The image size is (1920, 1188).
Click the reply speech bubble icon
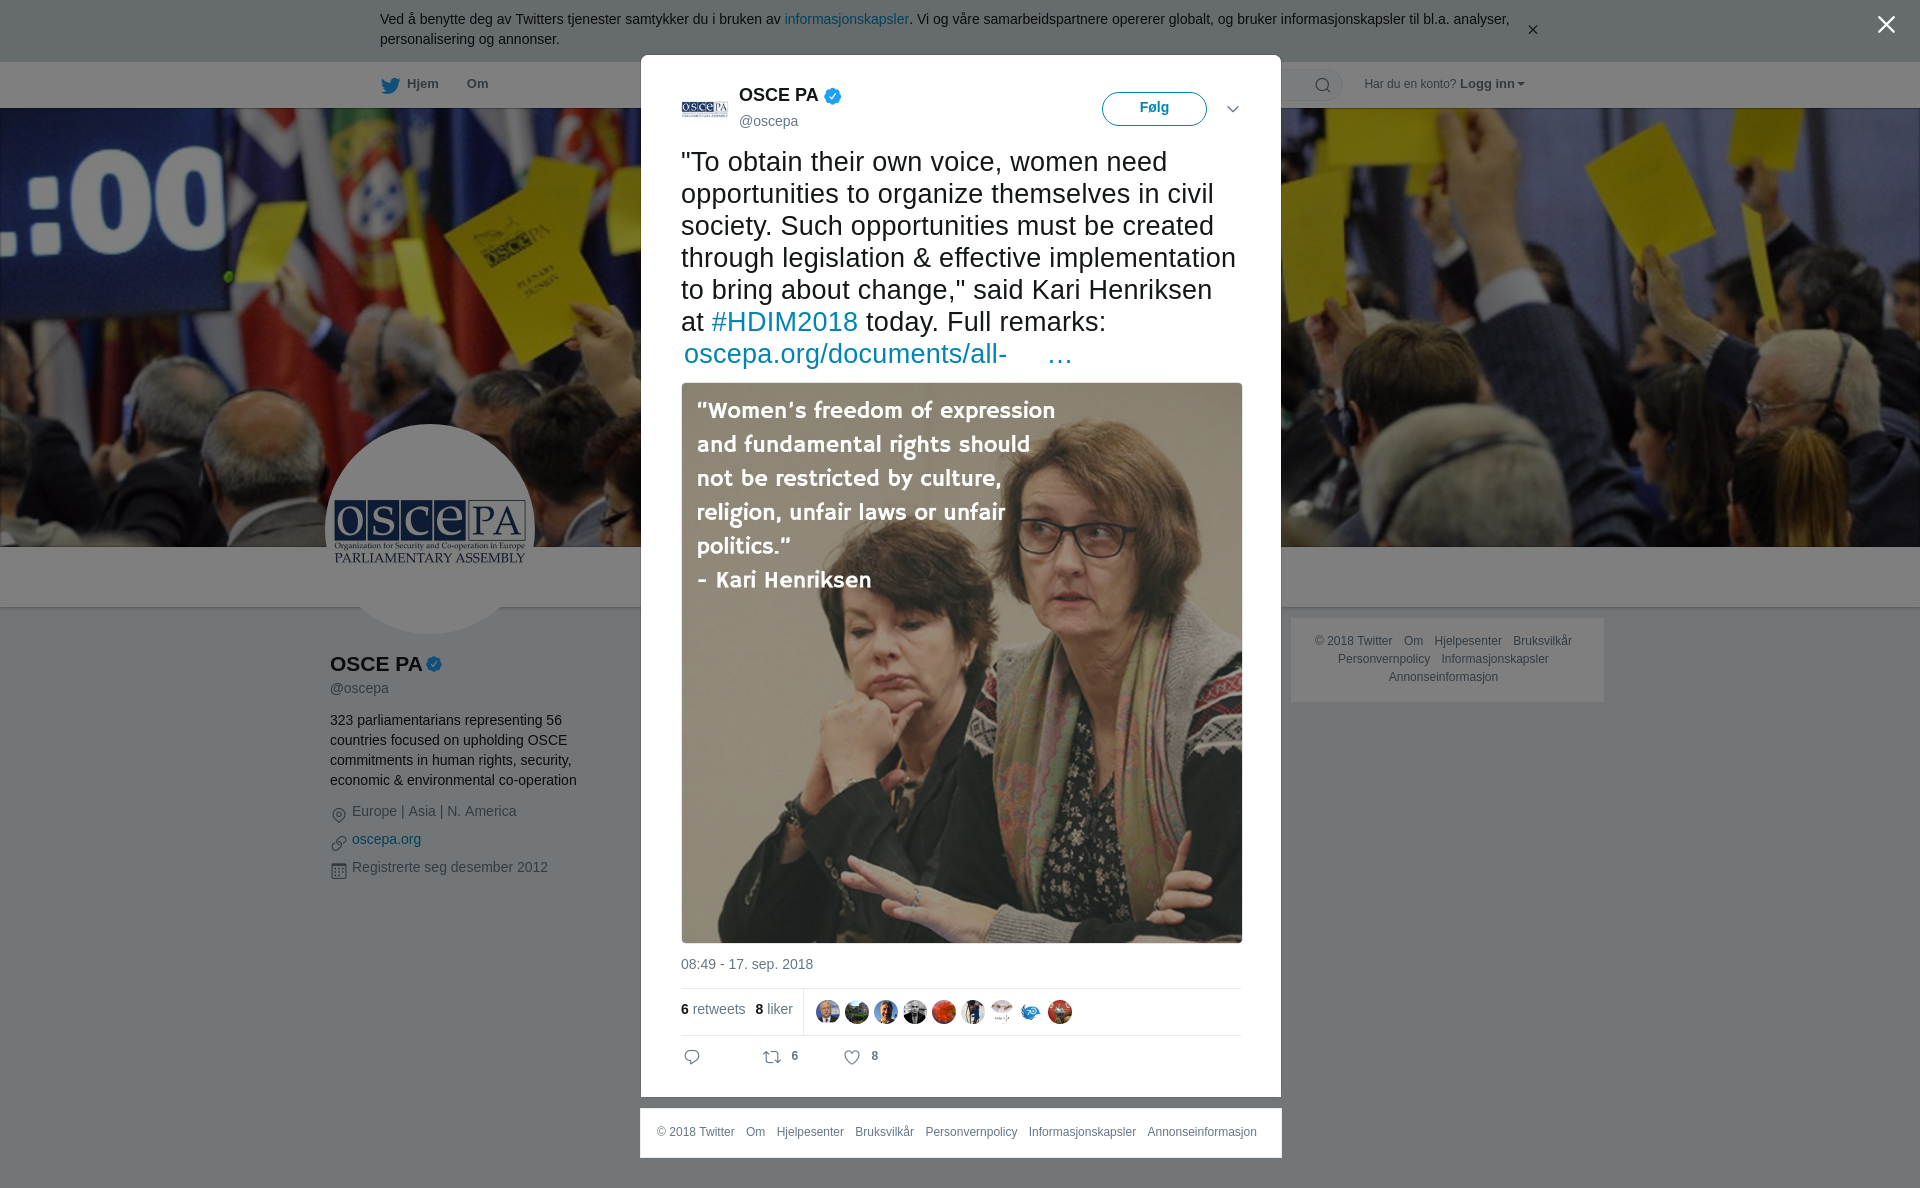click(692, 1057)
